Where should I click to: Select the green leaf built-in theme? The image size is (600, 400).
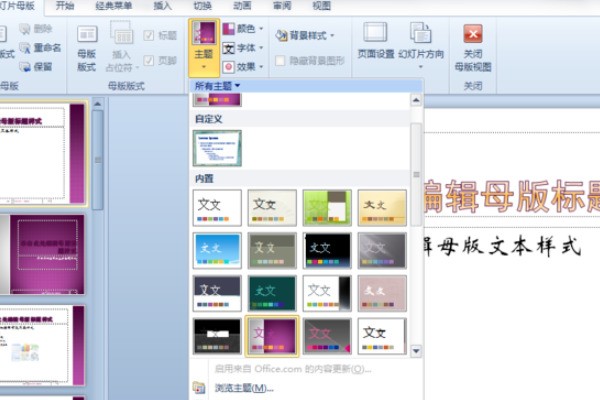coord(327,208)
